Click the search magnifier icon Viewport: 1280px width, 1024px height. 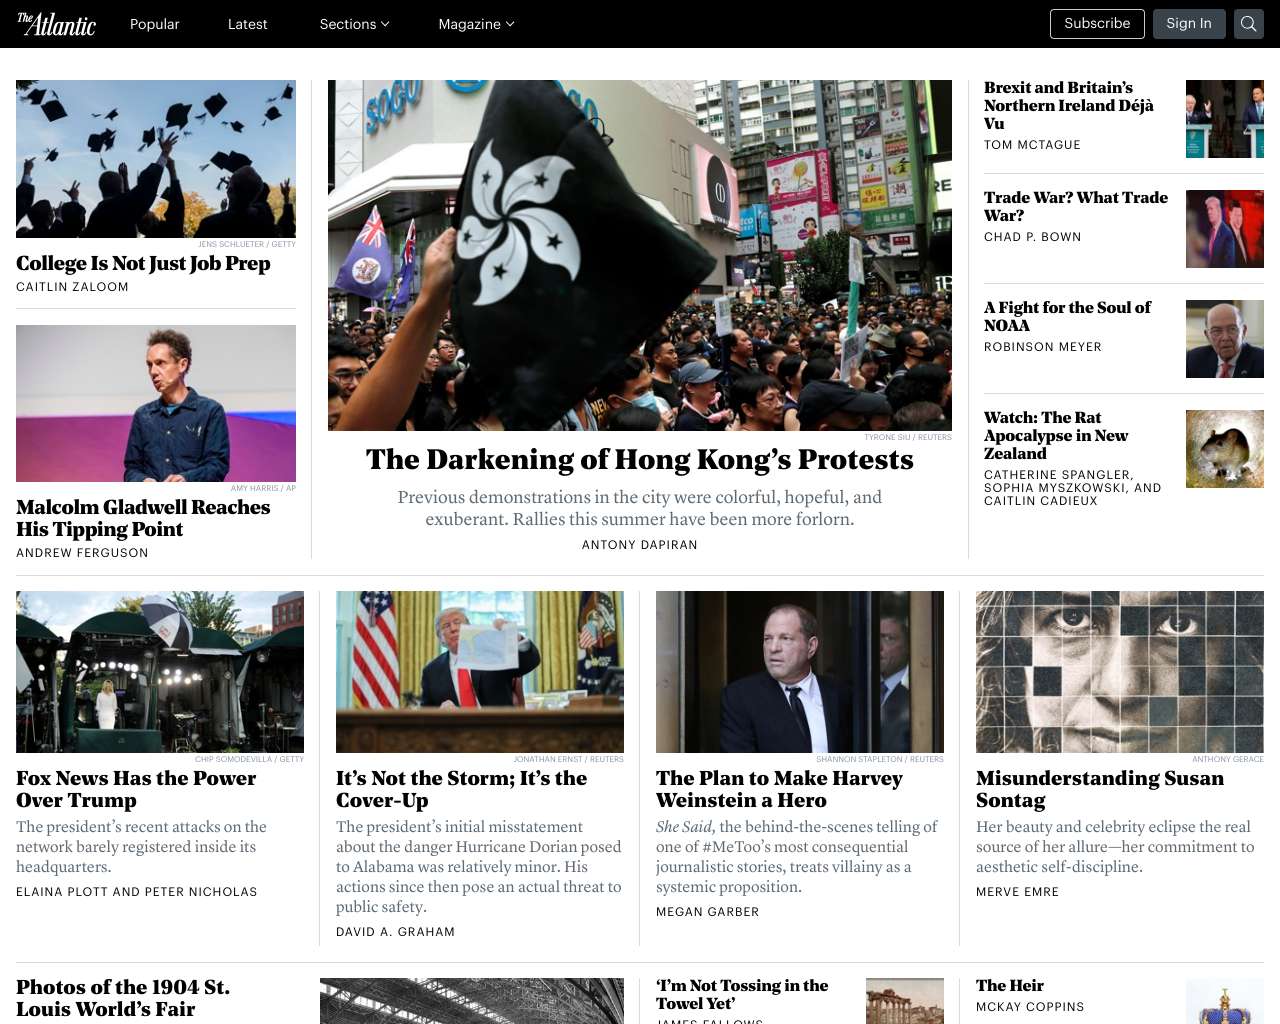click(x=1249, y=24)
